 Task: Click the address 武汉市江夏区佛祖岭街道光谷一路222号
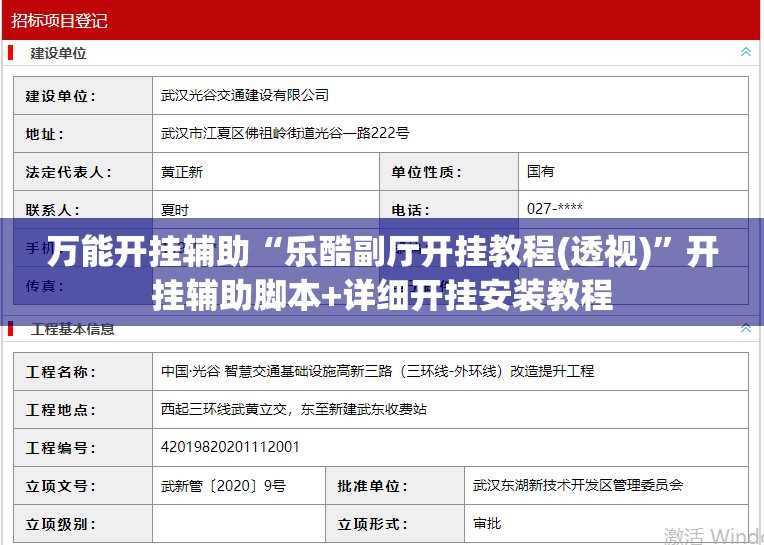(x=285, y=133)
